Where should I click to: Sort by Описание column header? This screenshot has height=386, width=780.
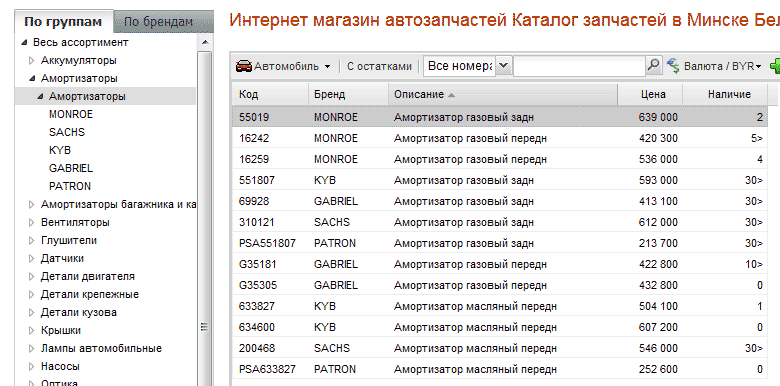click(x=503, y=94)
